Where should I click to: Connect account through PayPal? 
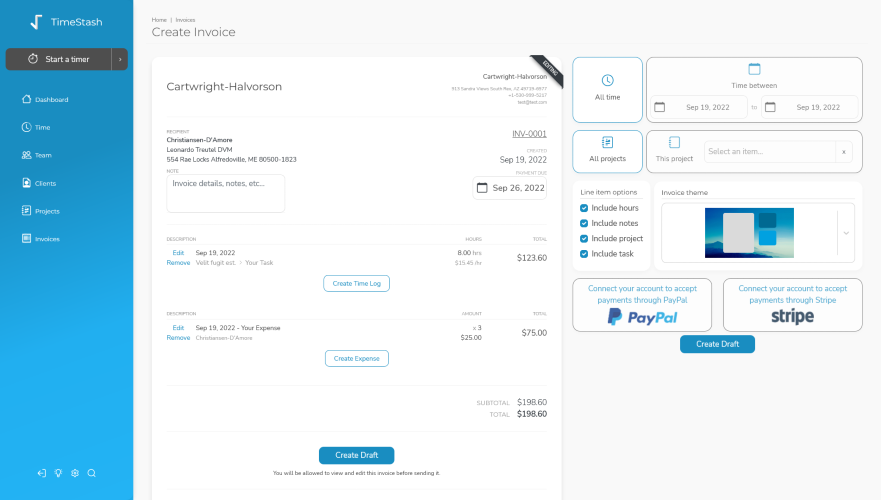click(642, 305)
